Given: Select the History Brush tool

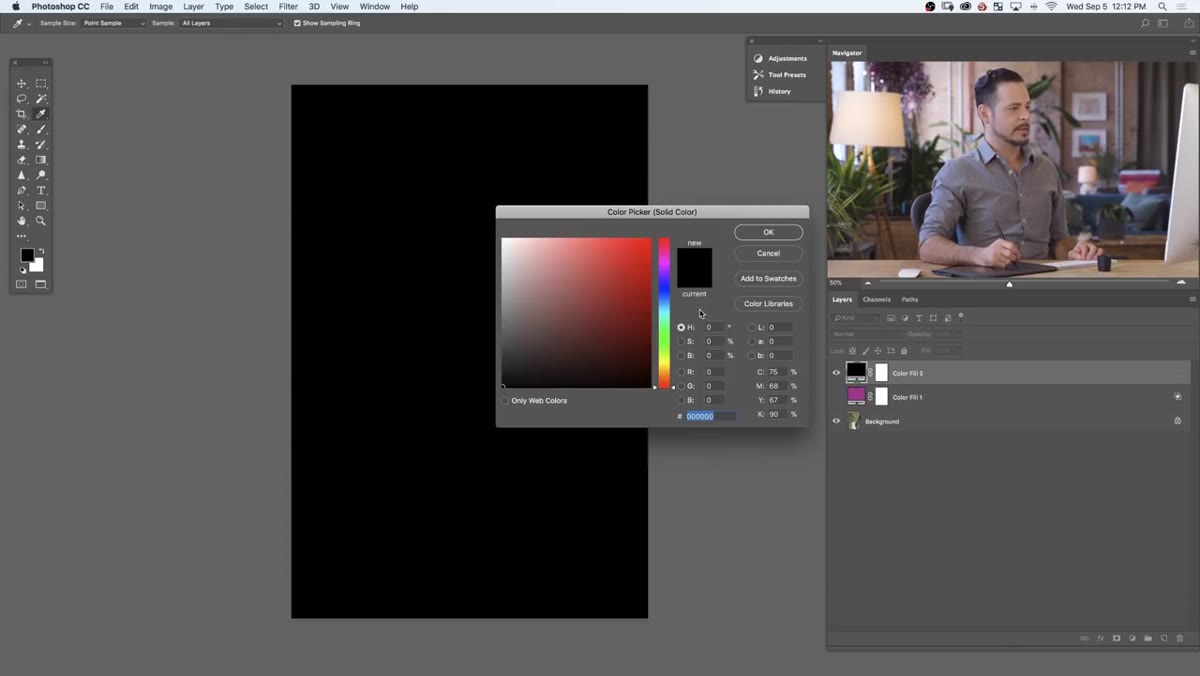Looking at the screenshot, I should tap(41, 145).
